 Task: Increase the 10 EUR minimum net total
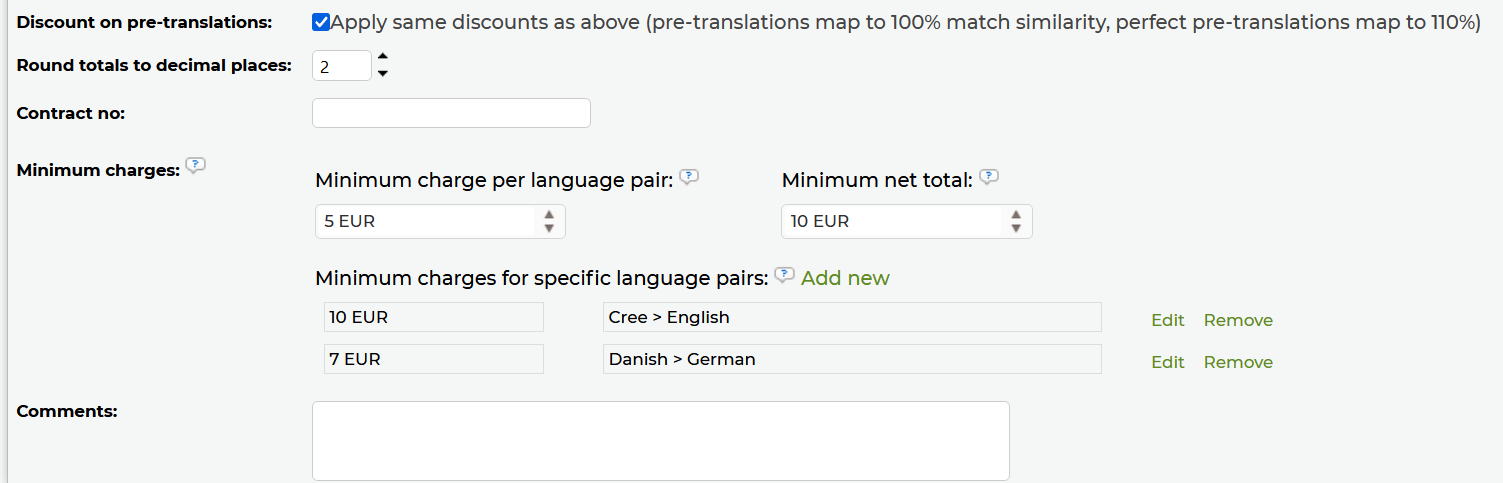click(1016, 214)
